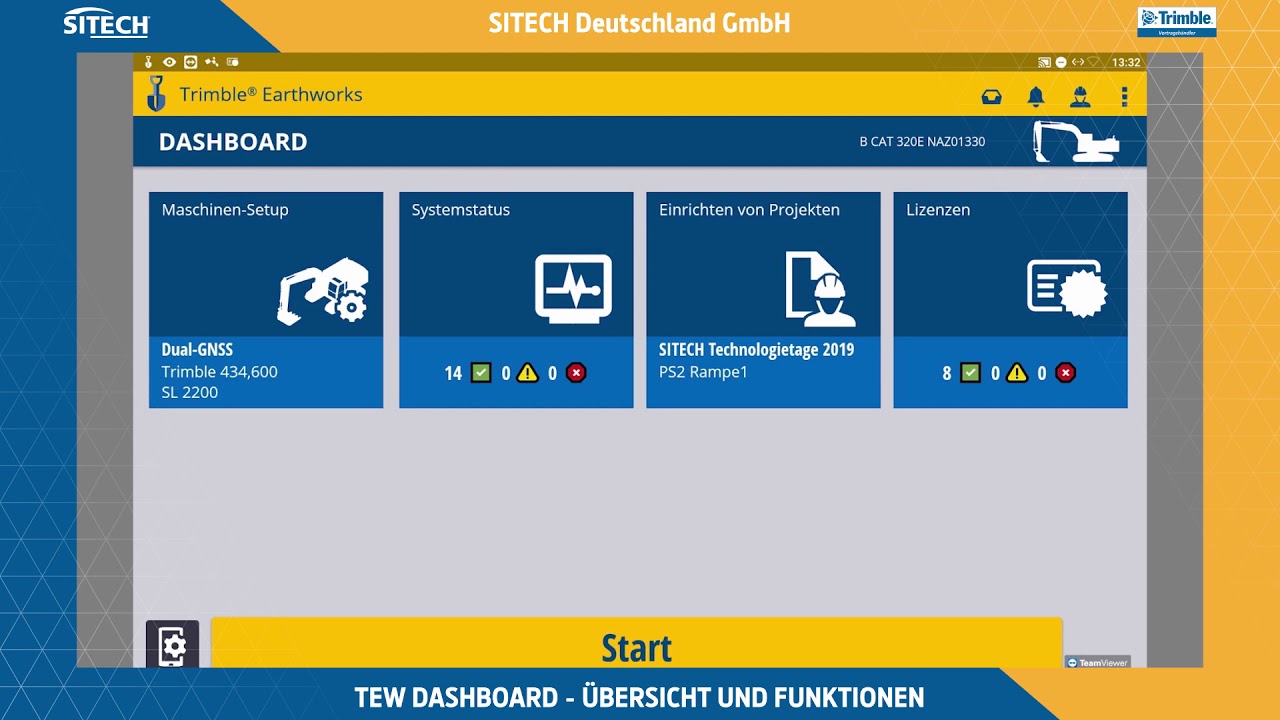Click the Systemstatus count '14'
The width and height of the screenshot is (1280, 720).
(x=453, y=373)
